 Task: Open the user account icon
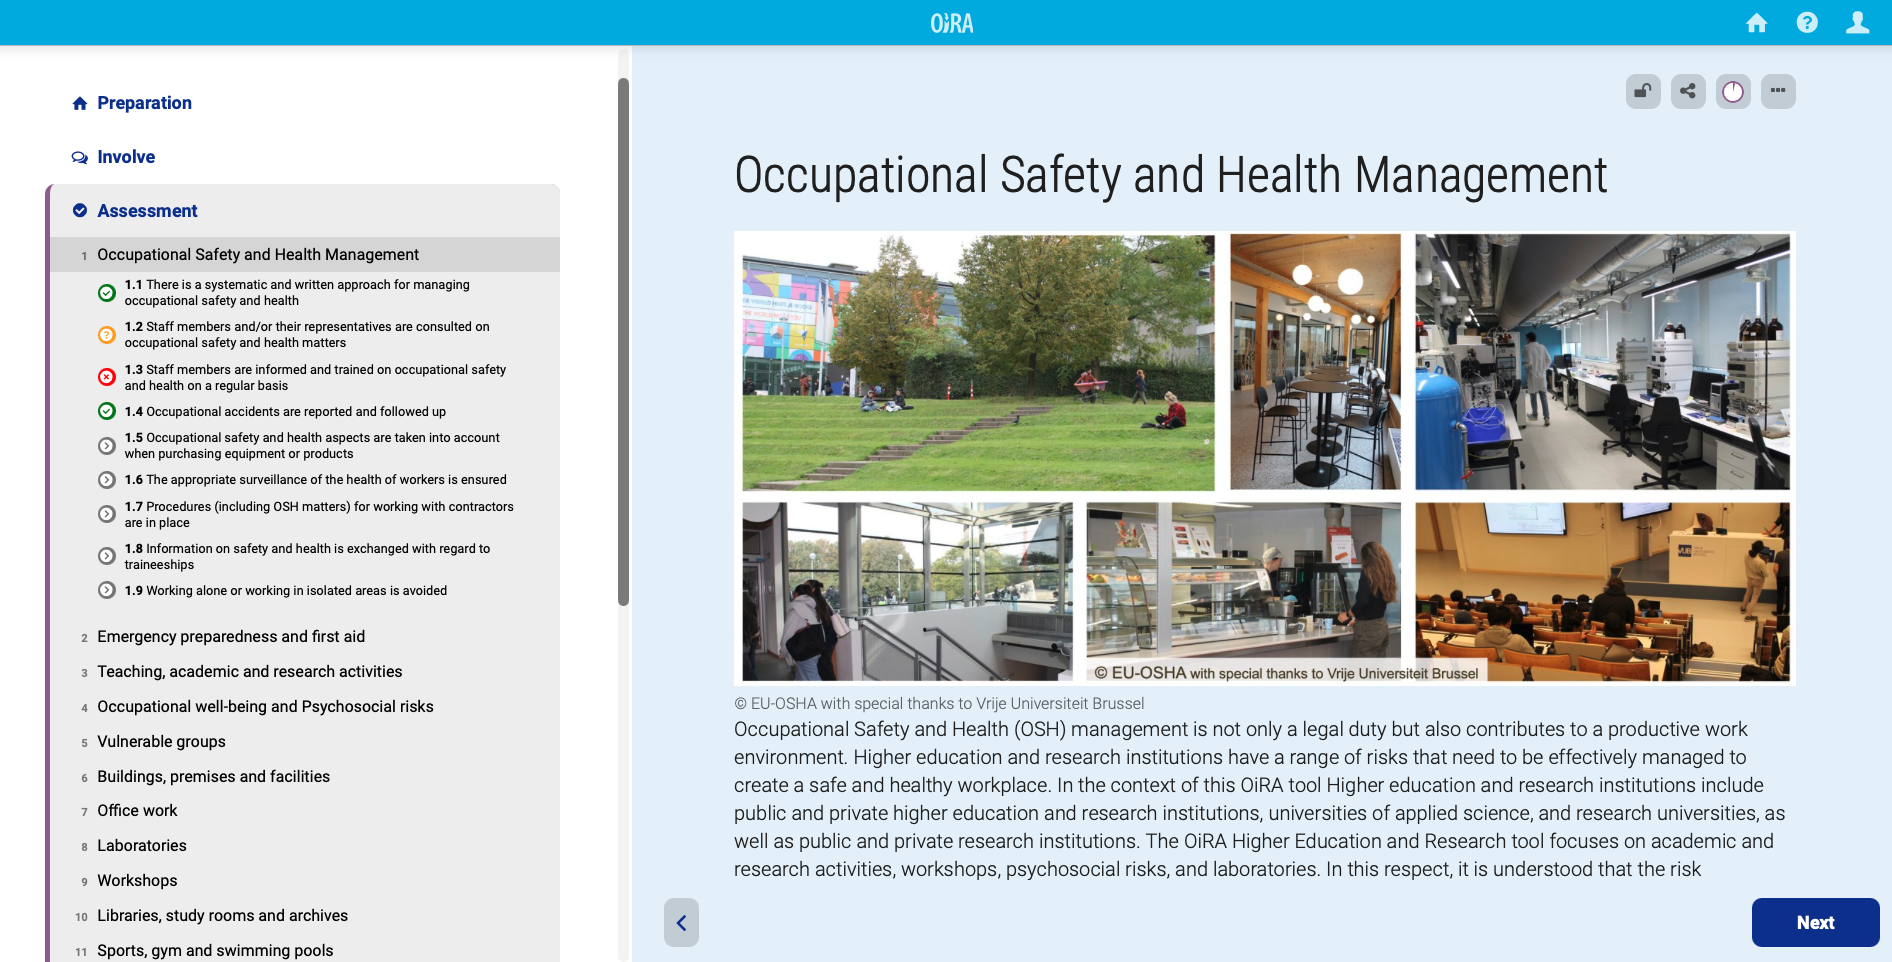pyautogui.click(x=1857, y=23)
